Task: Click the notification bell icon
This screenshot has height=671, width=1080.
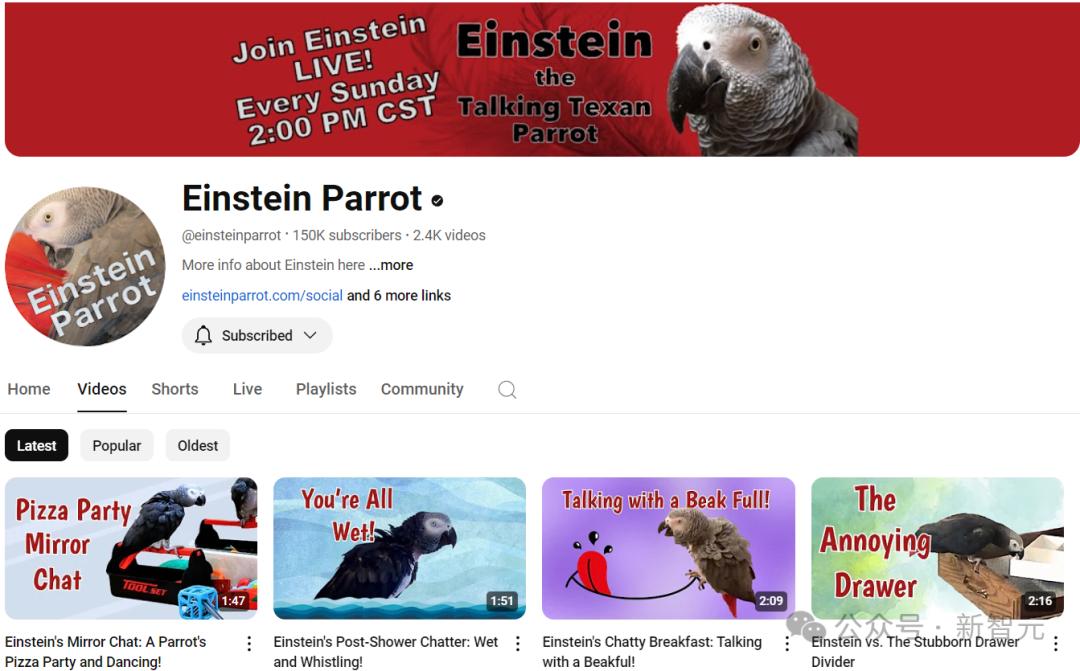Action: [203, 336]
